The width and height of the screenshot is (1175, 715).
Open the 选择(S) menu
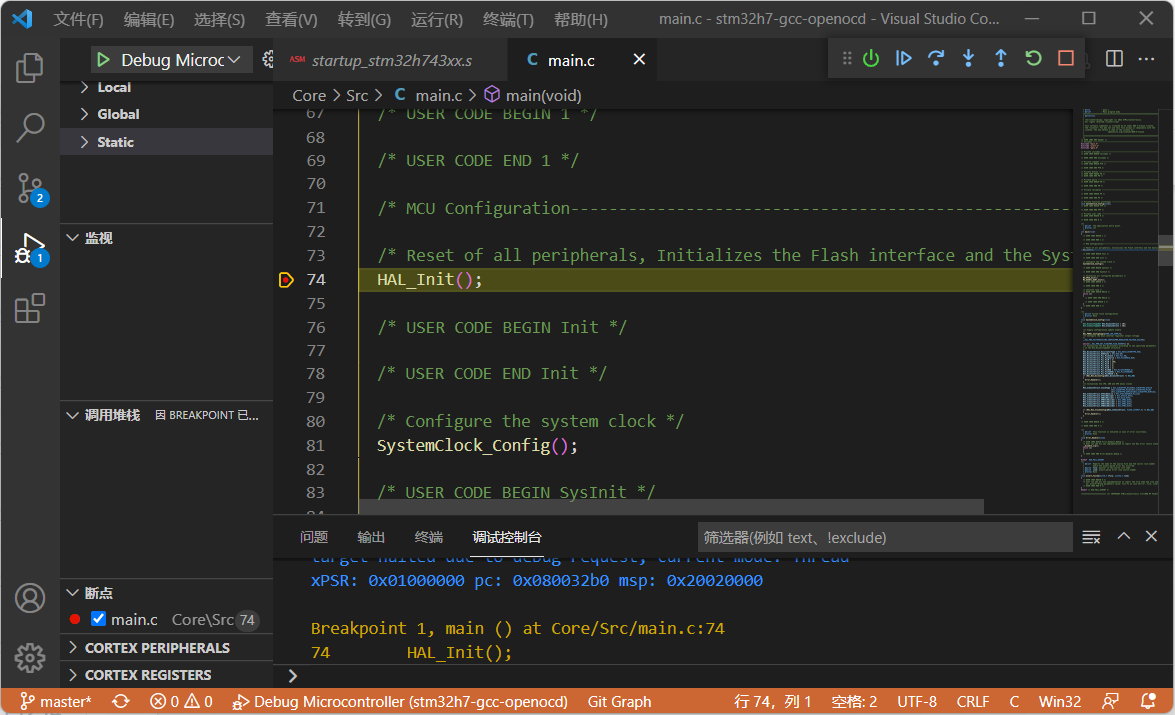click(x=220, y=19)
